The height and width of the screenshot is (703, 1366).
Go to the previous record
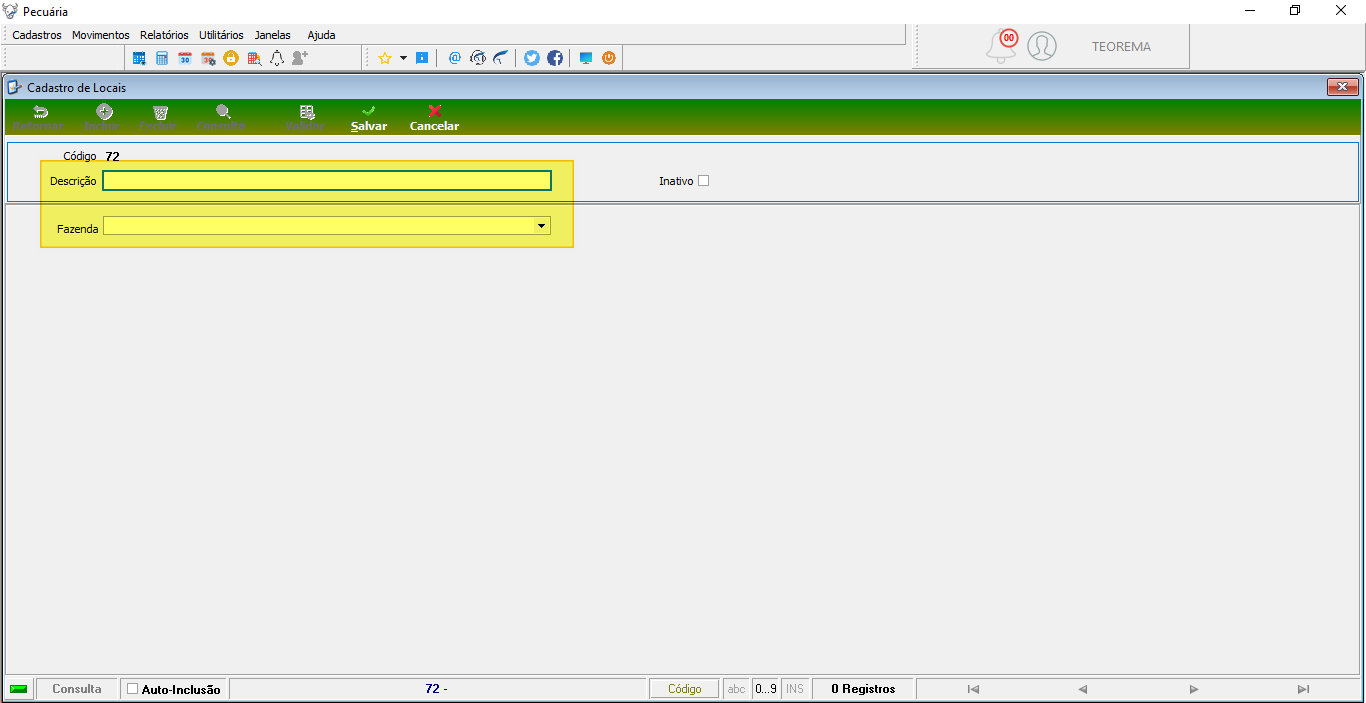[1082, 689]
